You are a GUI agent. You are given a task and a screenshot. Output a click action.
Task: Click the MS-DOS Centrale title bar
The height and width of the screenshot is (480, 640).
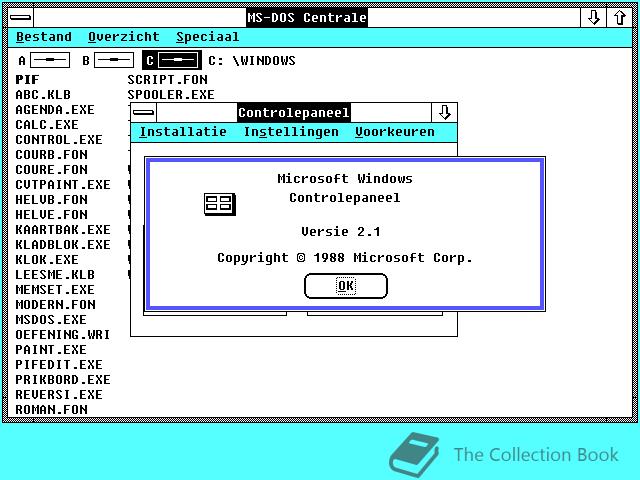[x=307, y=18]
